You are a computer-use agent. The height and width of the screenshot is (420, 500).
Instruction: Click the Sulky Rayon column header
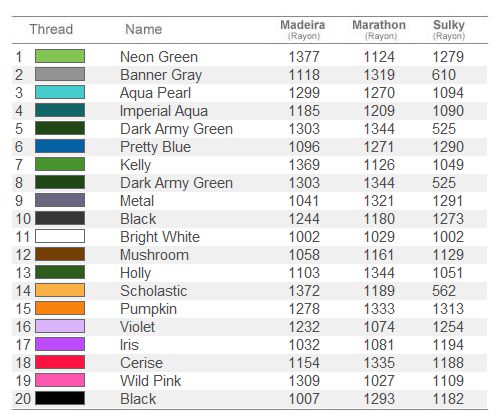(x=449, y=29)
